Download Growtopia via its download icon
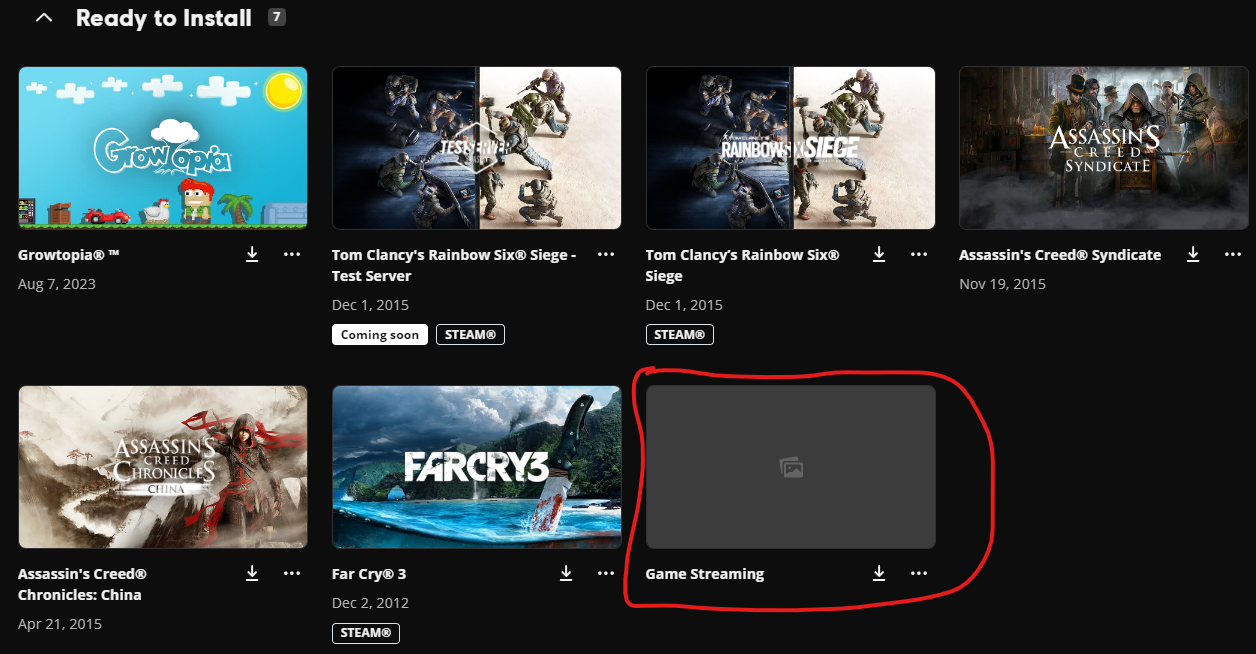 [x=252, y=255]
